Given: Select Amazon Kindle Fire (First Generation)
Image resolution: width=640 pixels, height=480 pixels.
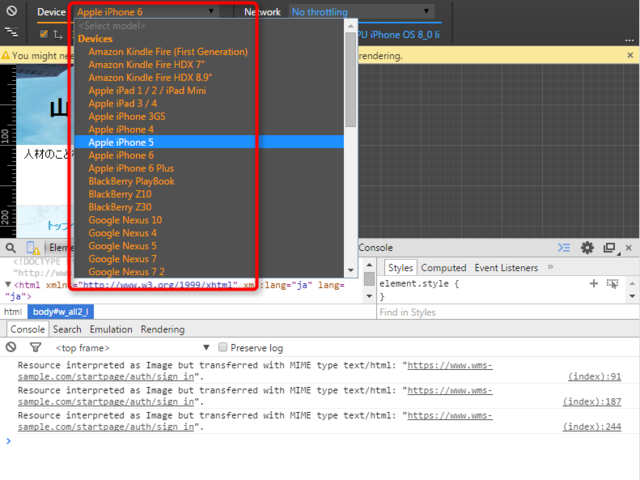Looking at the screenshot, I should [209, 52].
